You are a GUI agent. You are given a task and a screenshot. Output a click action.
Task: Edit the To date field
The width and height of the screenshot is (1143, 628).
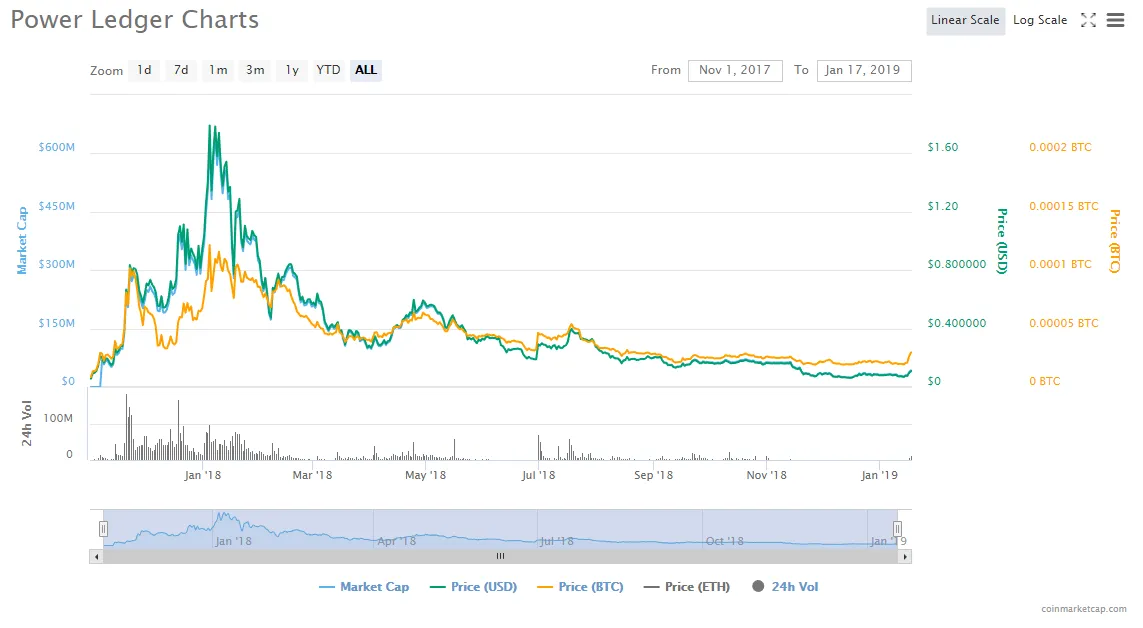(x=864, y=70)
